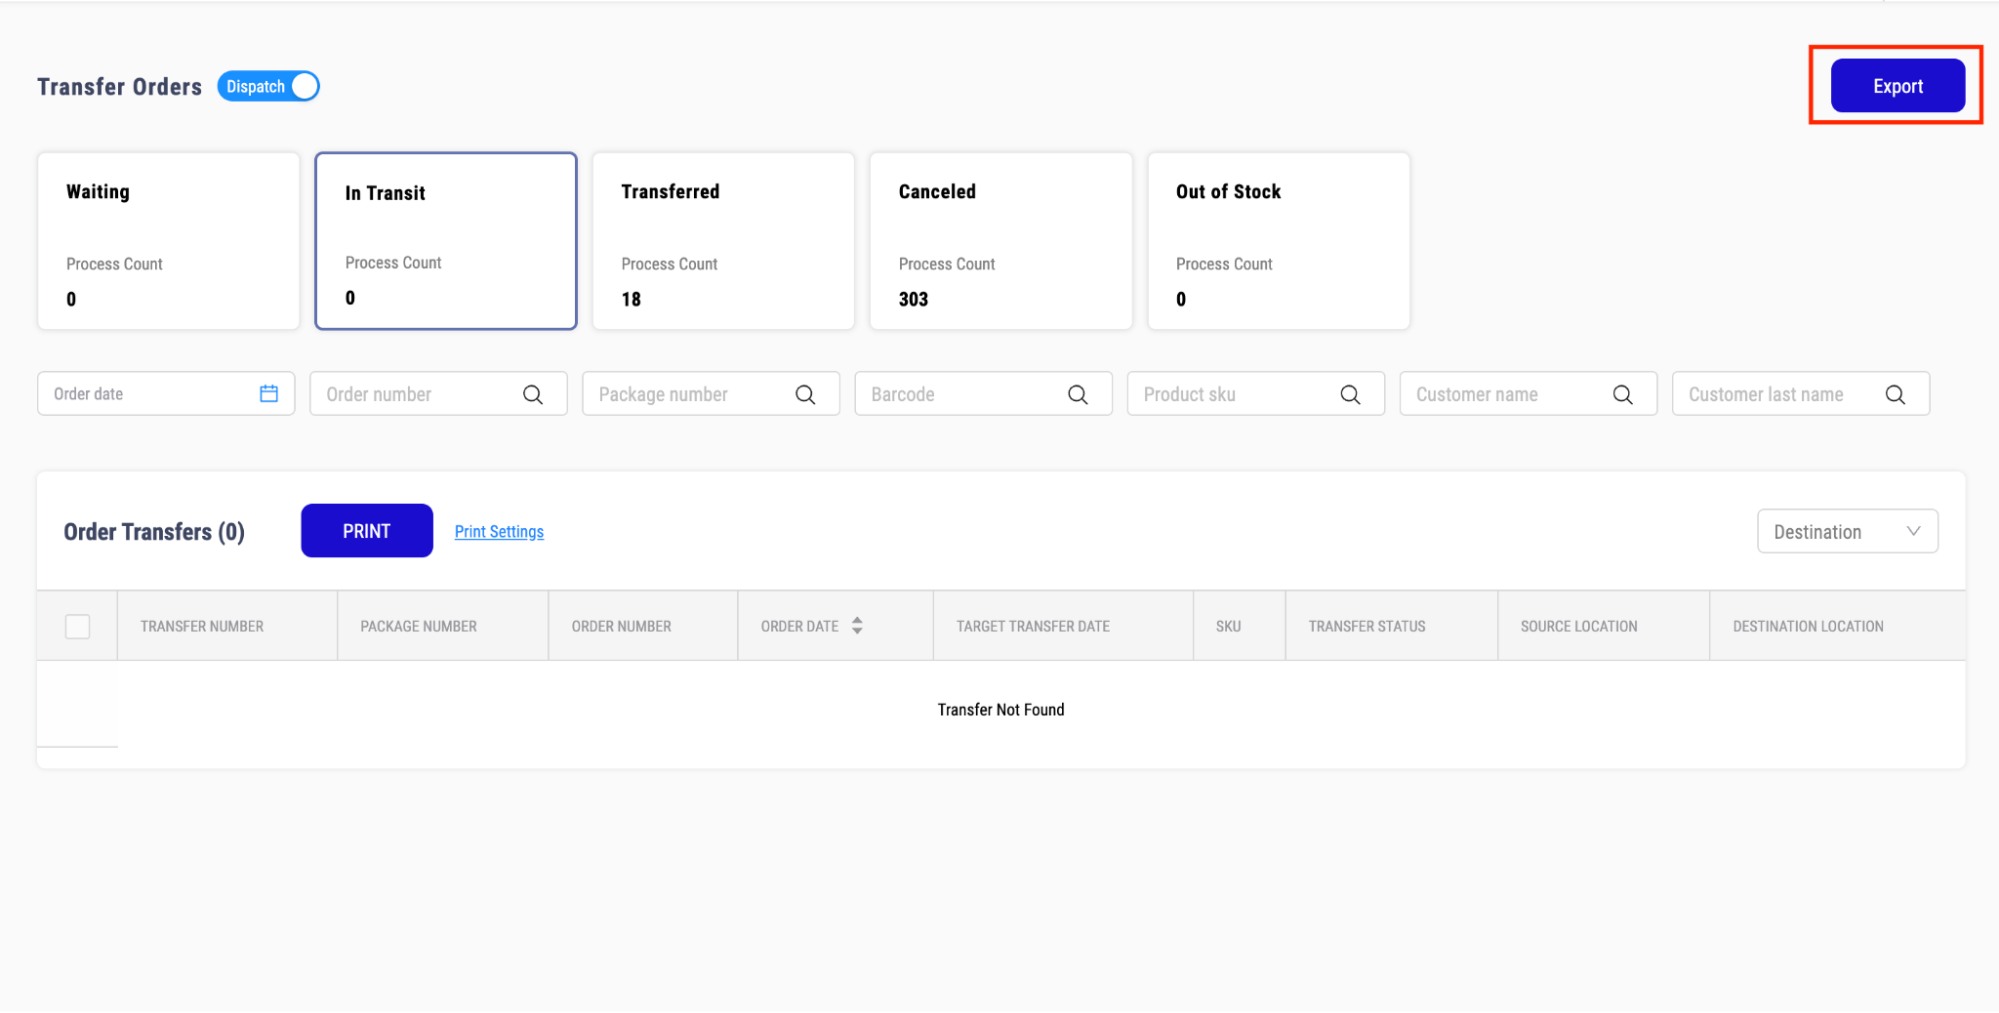Image resolution: width=1999 pixels, height=1013 pixels.
Task: Click the Export button
Action: point(1897,87)
